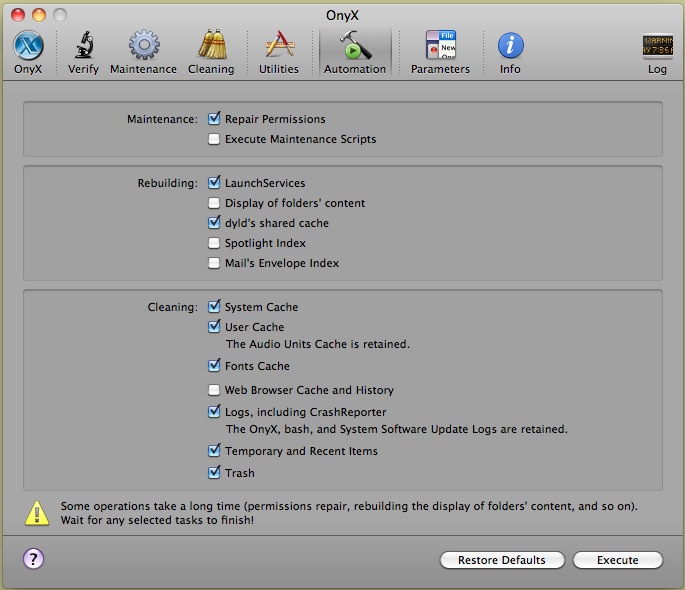
Task: Uncheck the LaunchServices rebuilding option
Action: (x=214, y=183)
